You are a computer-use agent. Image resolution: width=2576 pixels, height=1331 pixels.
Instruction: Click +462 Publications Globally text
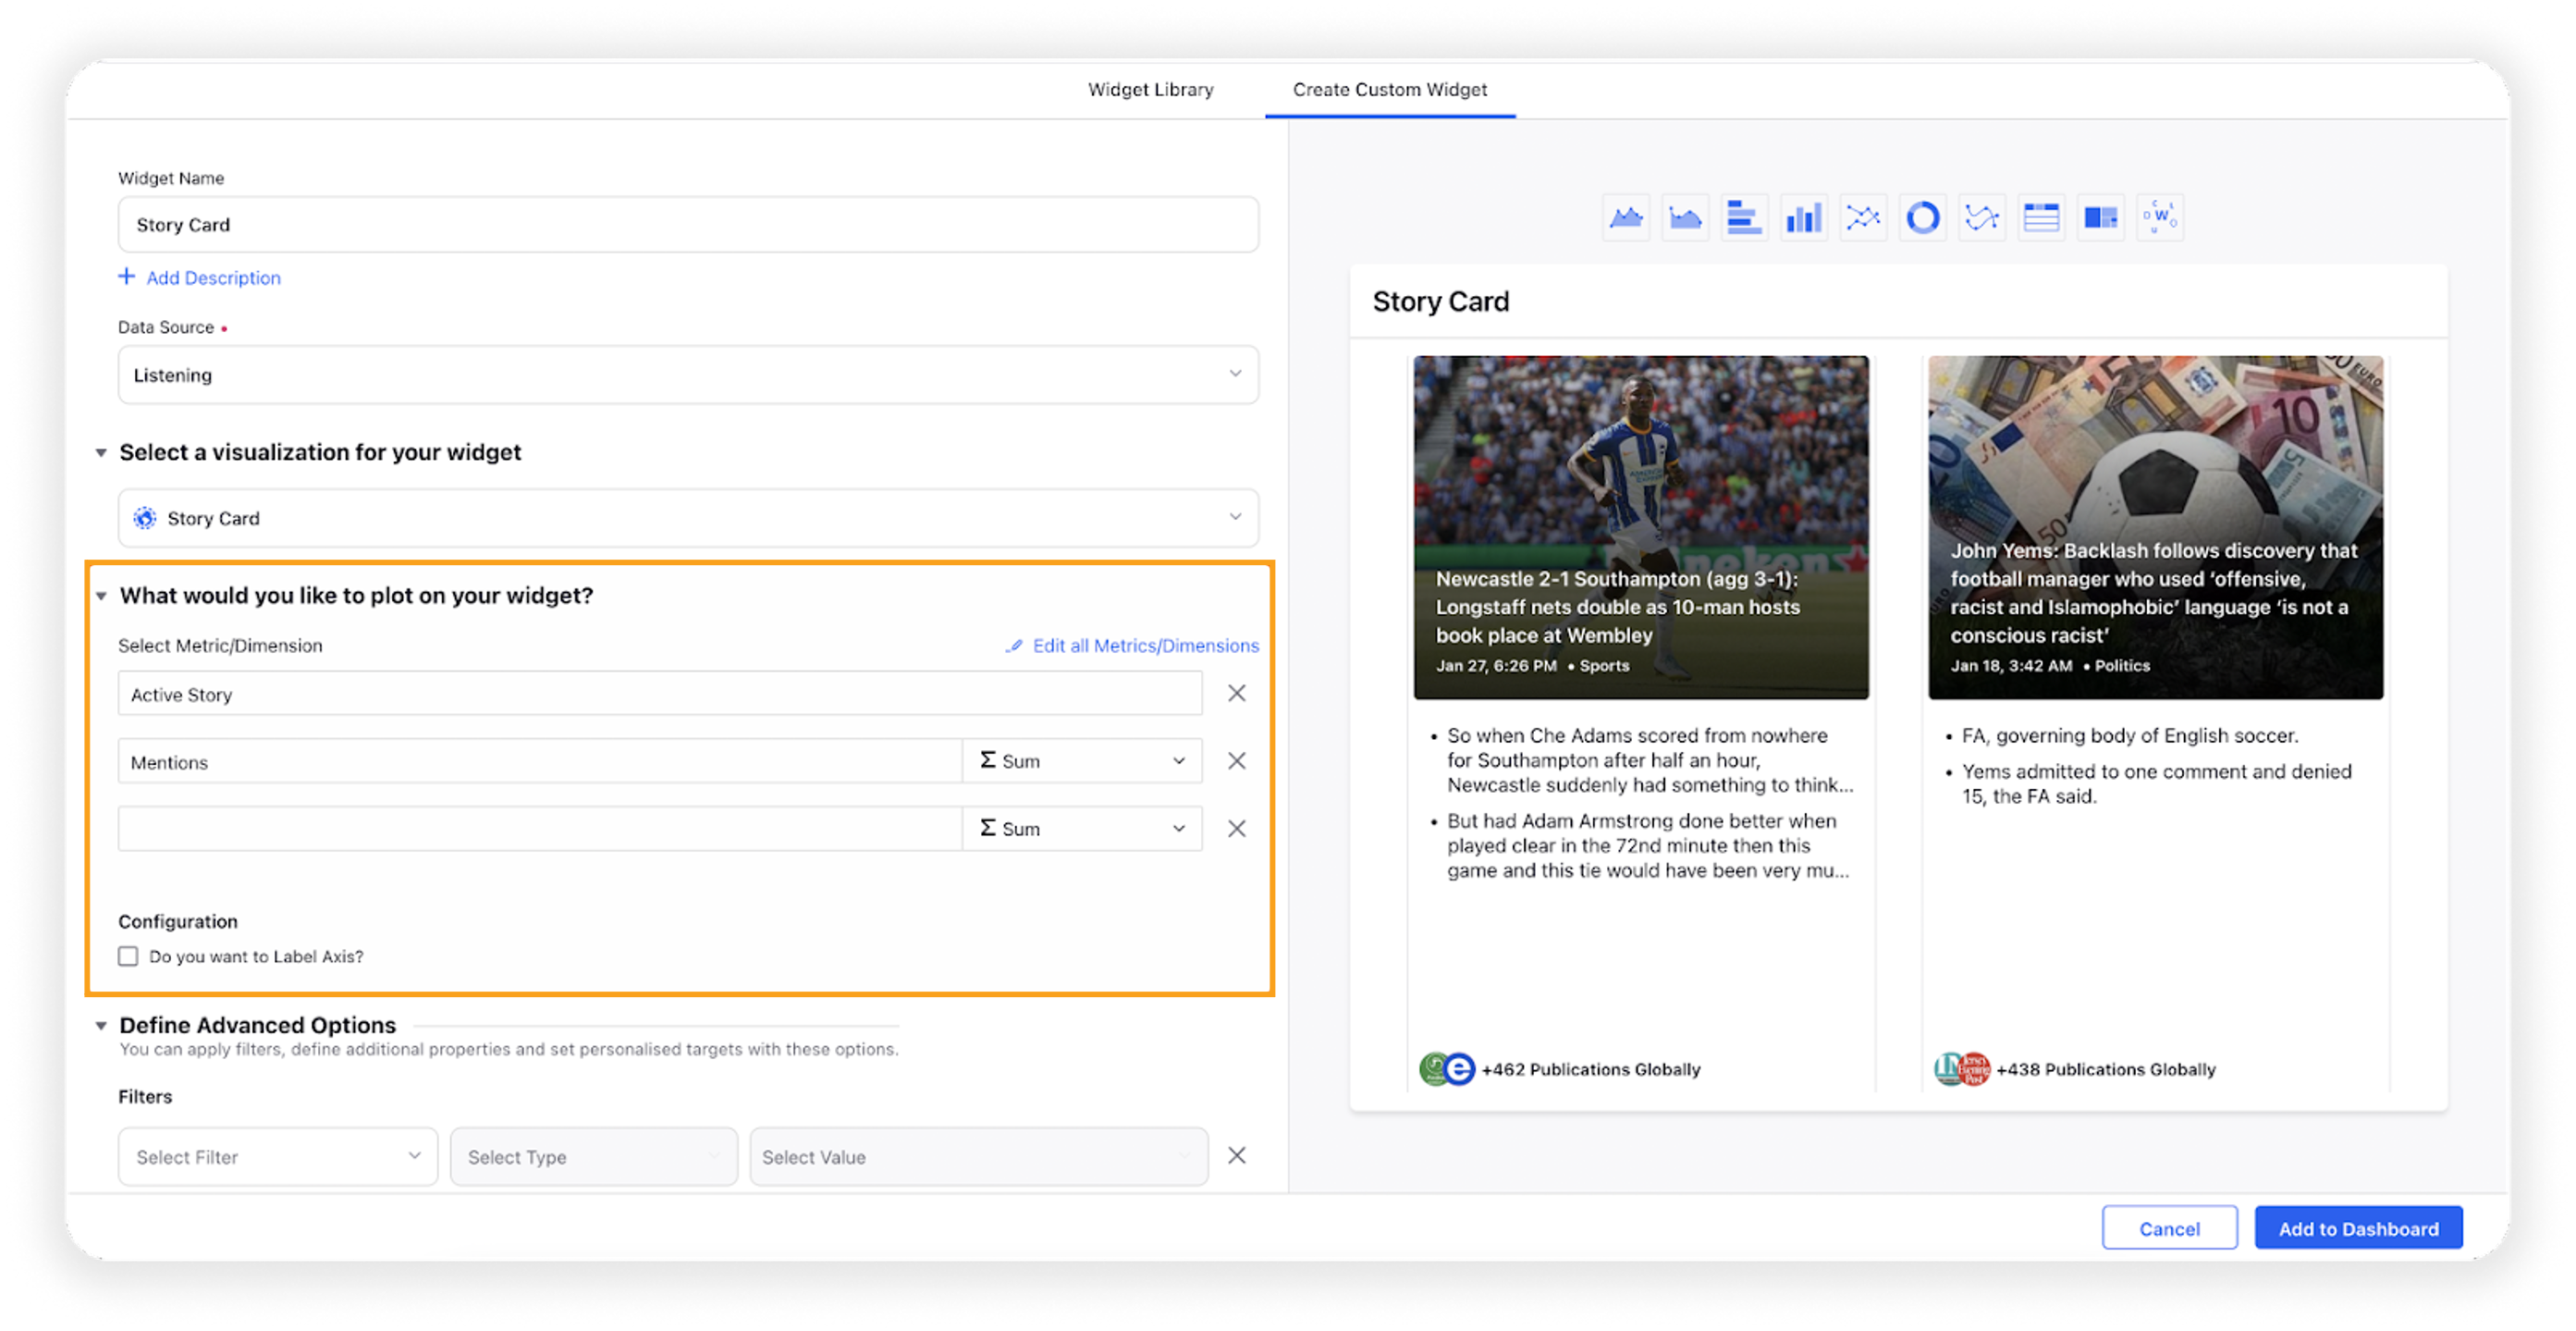tap(1590, 1070)
